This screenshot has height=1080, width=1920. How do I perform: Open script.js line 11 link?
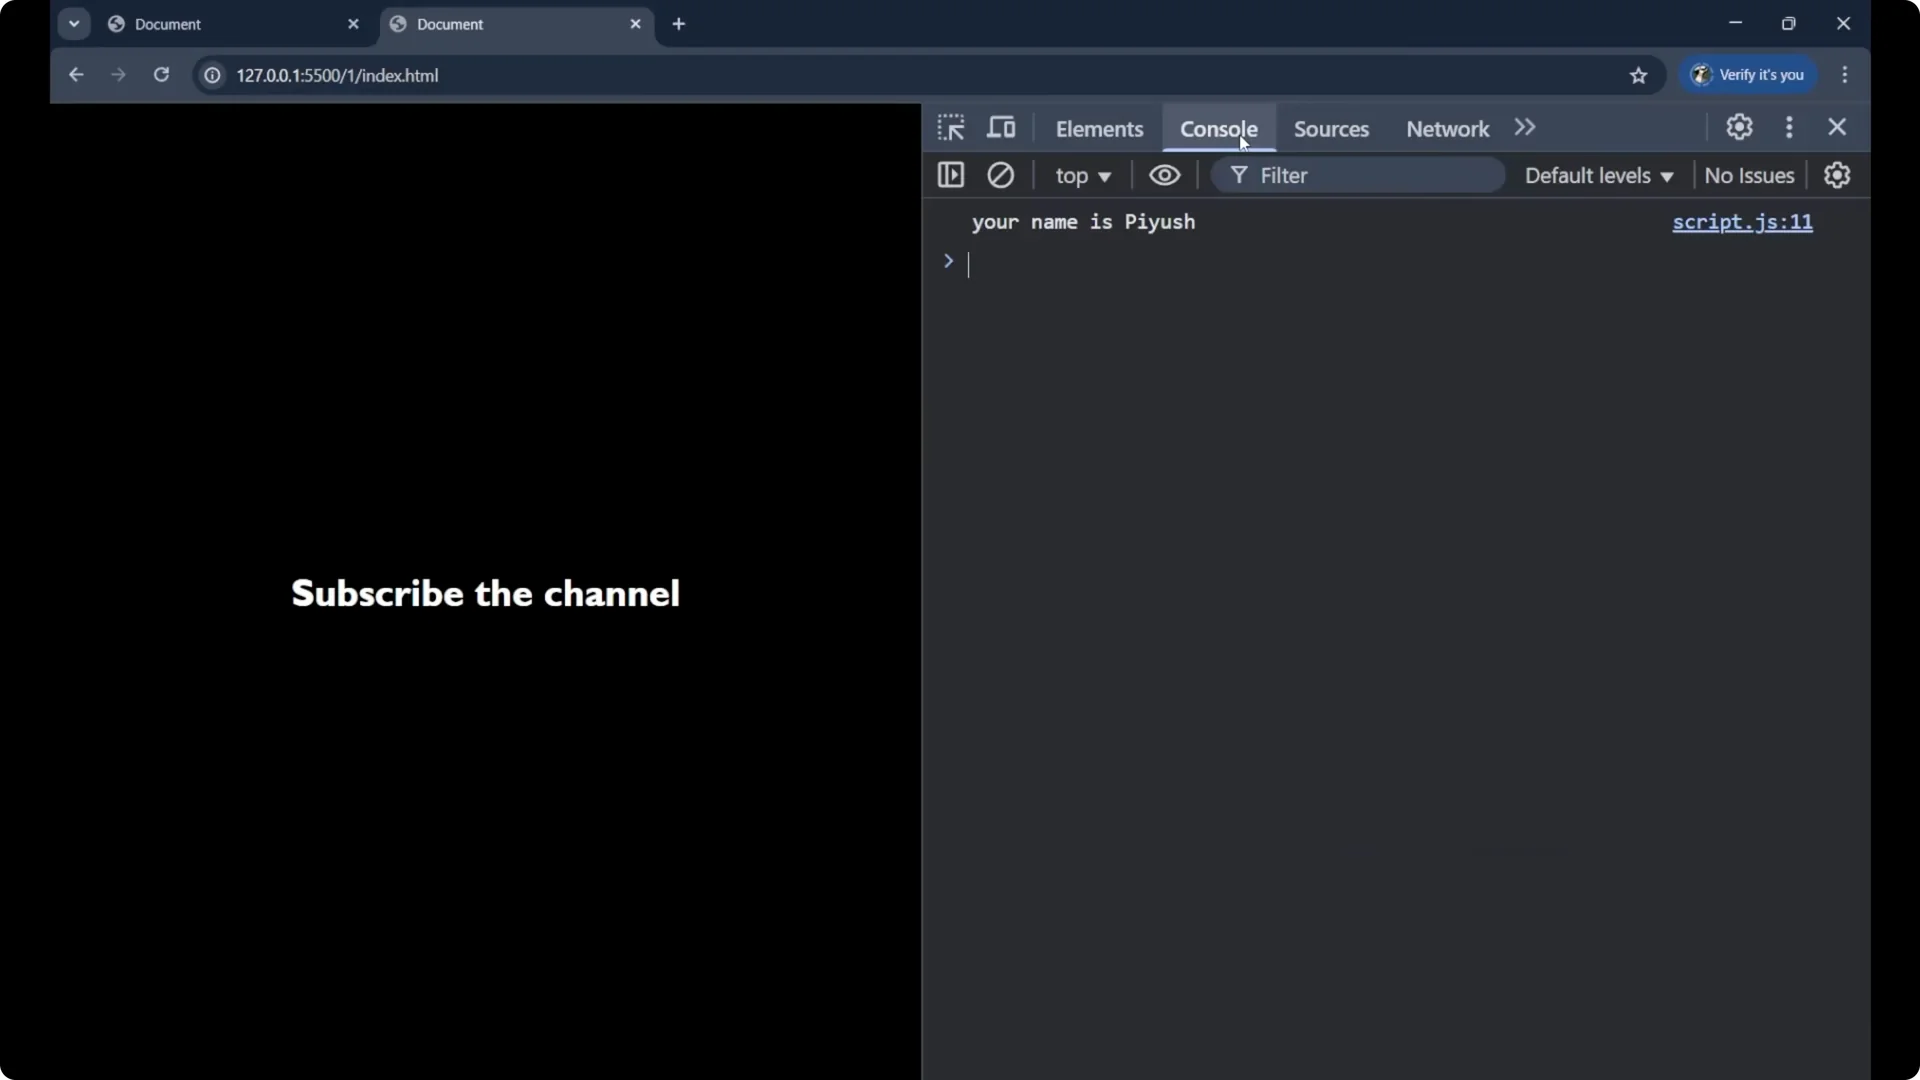tap(1741, 222)
